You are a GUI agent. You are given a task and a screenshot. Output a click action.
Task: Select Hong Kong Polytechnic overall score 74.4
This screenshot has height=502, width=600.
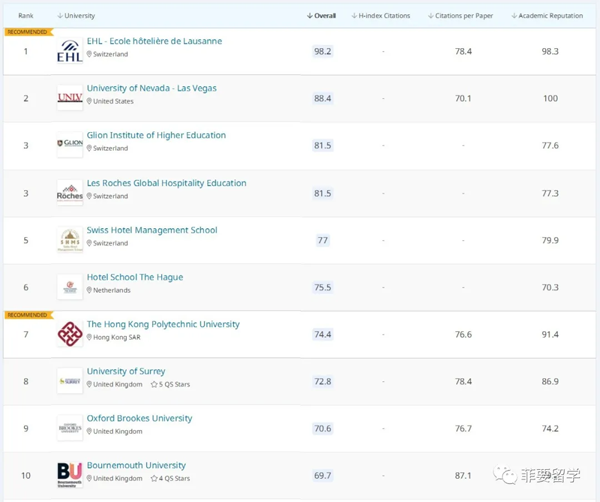[323, 334]
